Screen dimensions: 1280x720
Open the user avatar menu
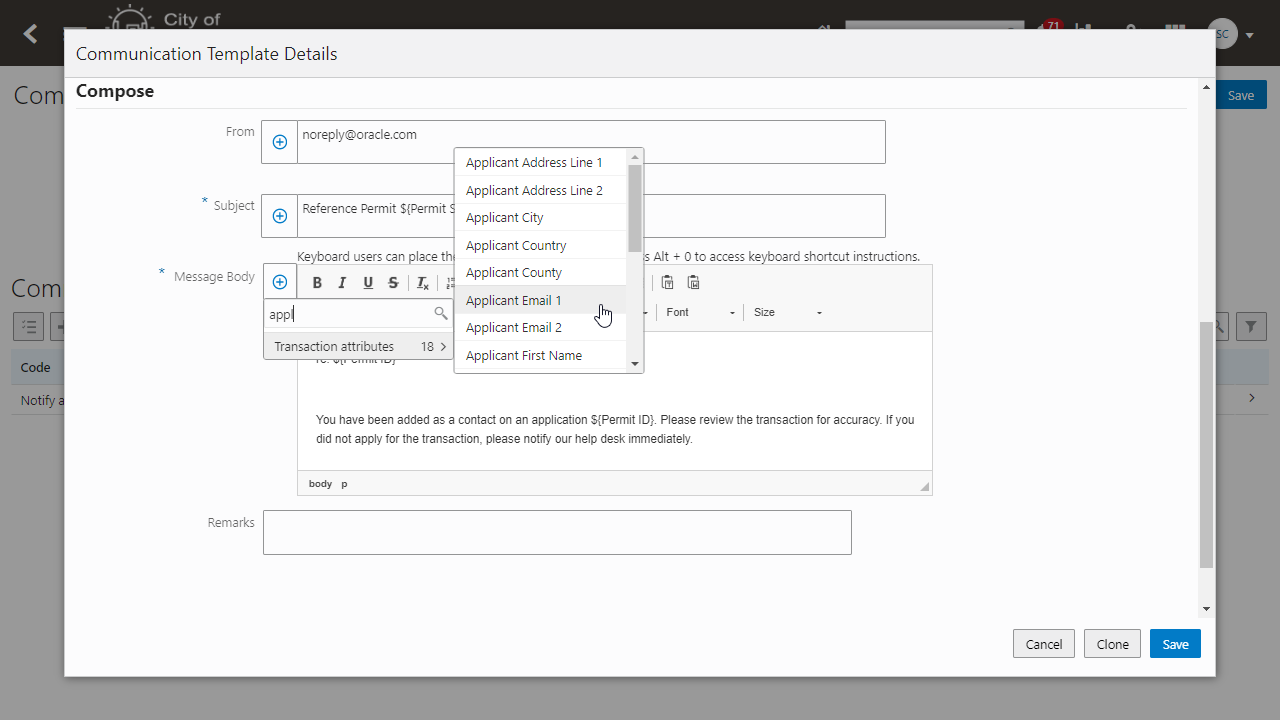[x=1222, y=34]
